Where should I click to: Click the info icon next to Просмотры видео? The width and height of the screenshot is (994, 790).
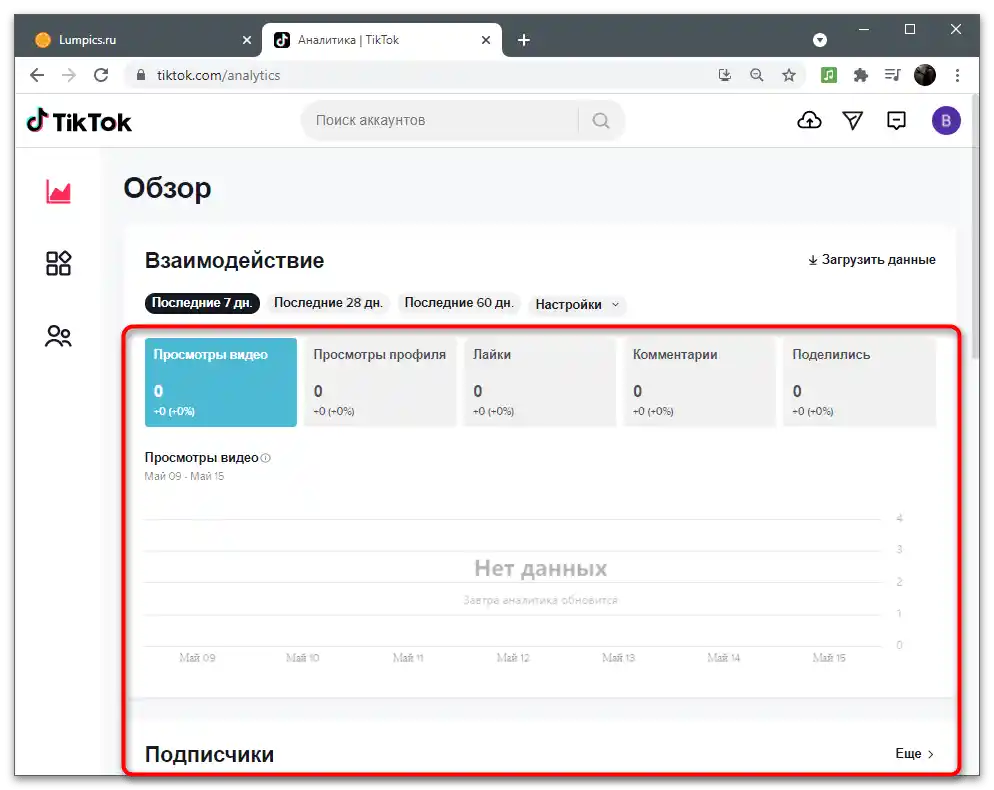click(x=266, y=458)
